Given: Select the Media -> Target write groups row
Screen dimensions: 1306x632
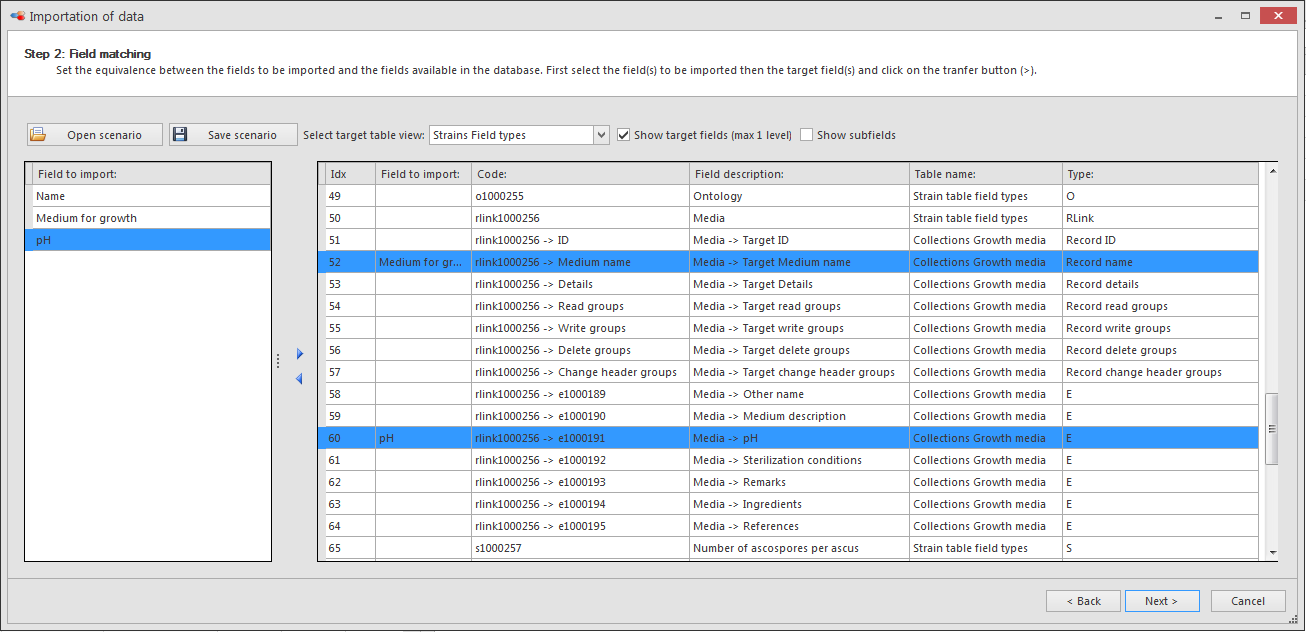Looking at the screenshot, I should (x=788, y=328).
